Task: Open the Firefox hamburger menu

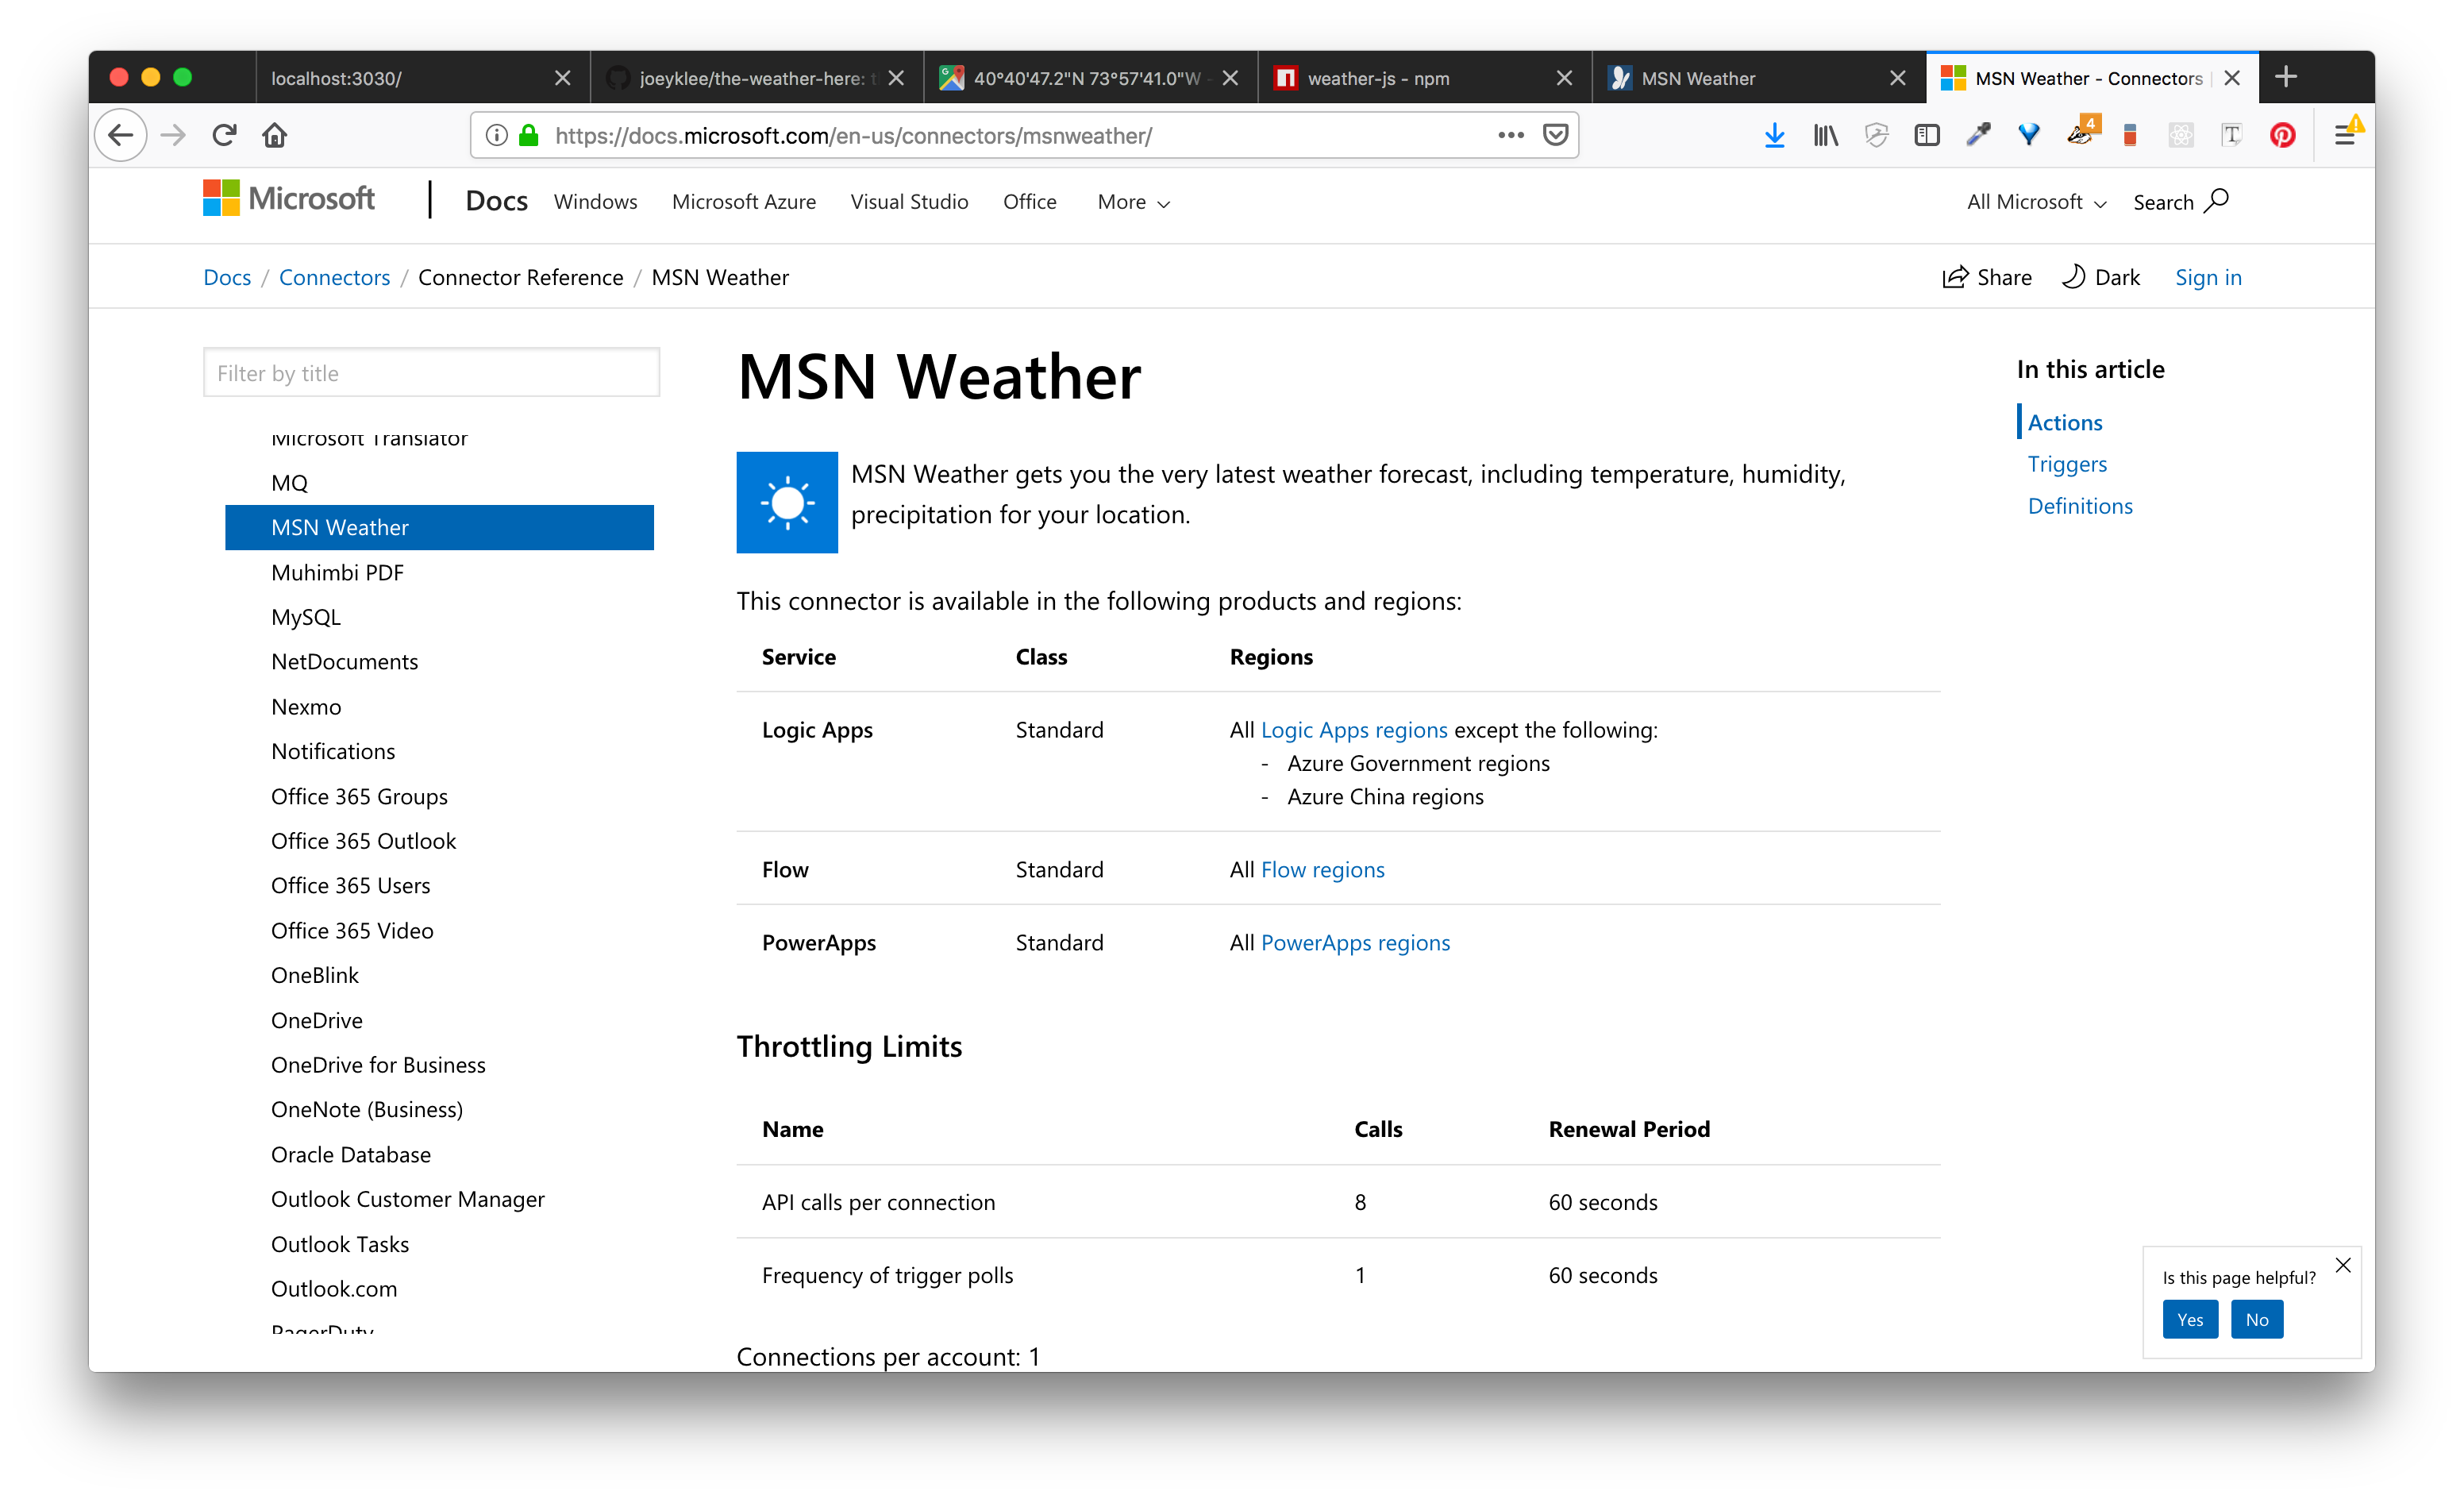Action: [x=2343, y=135]
